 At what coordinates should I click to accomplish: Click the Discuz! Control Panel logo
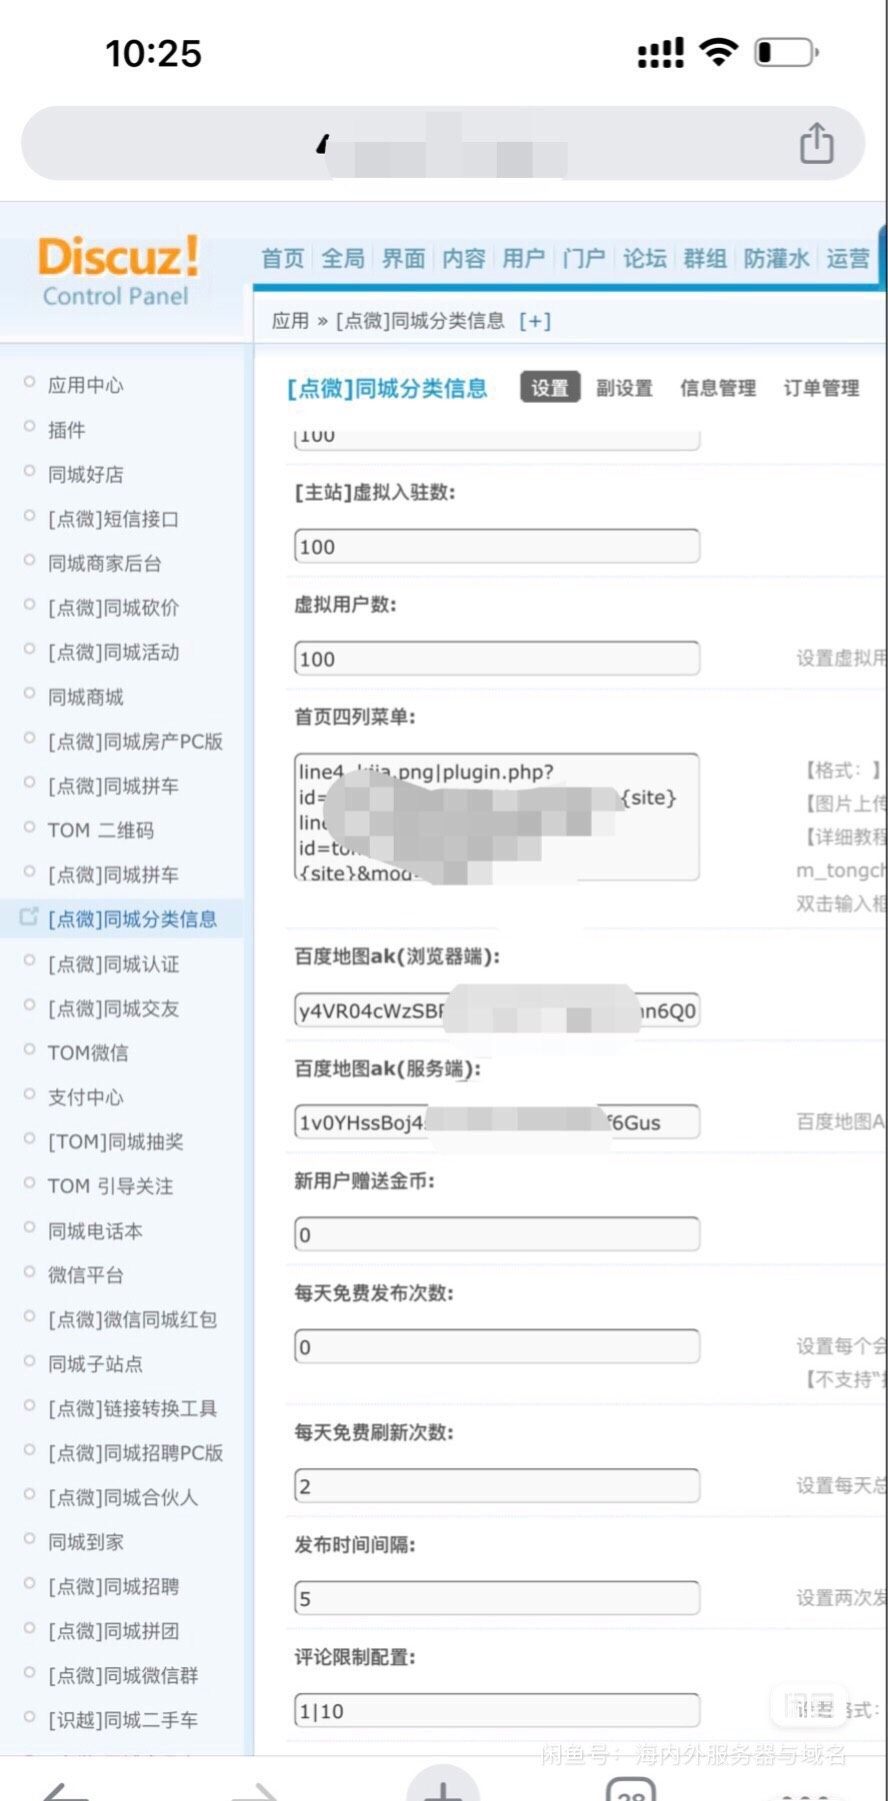tap(117, 269)
